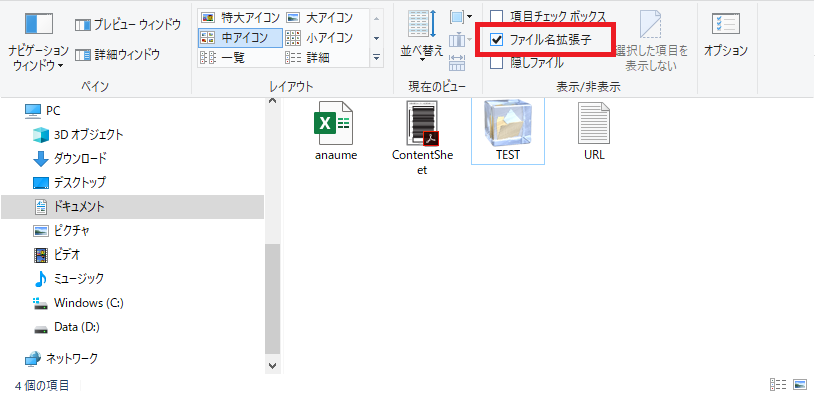Click the Add columns icon
Viewport: 816px width, 398px height.
(x=461, y=40)
